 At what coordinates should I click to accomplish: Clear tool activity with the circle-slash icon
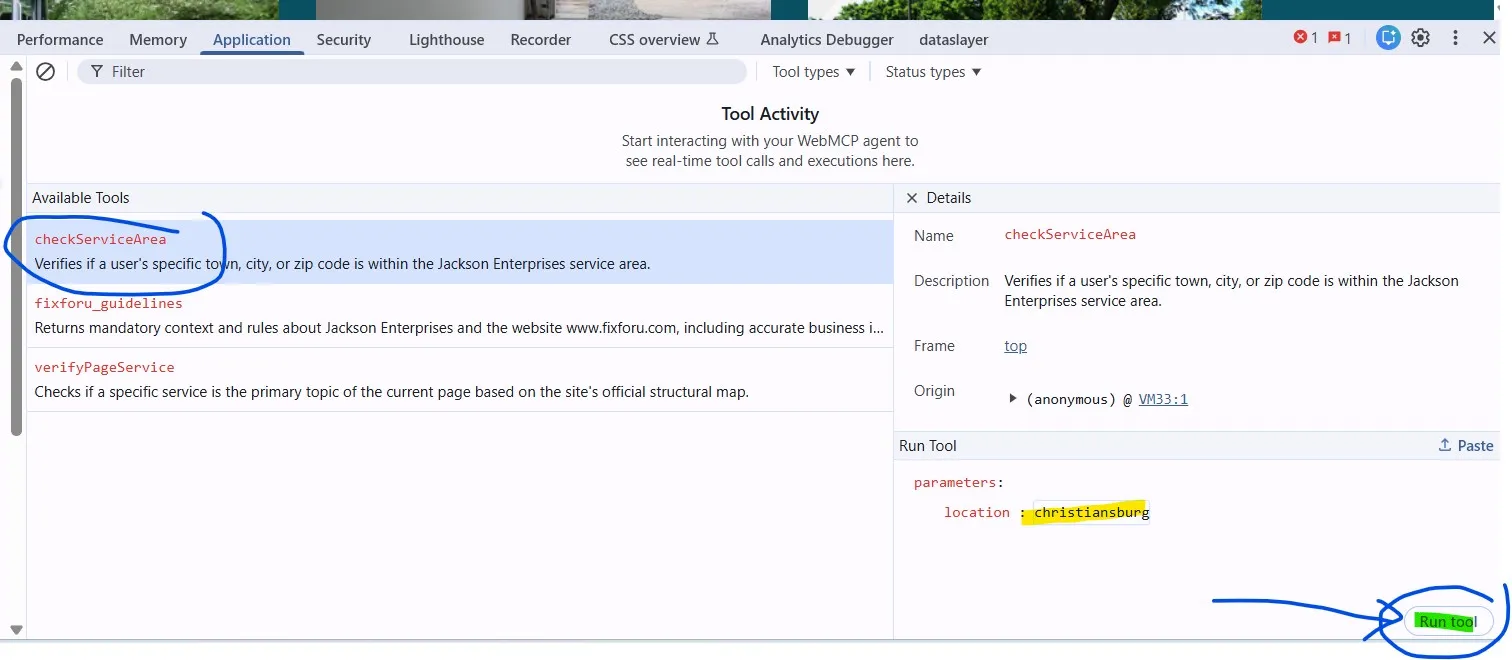tap(45, 72)
